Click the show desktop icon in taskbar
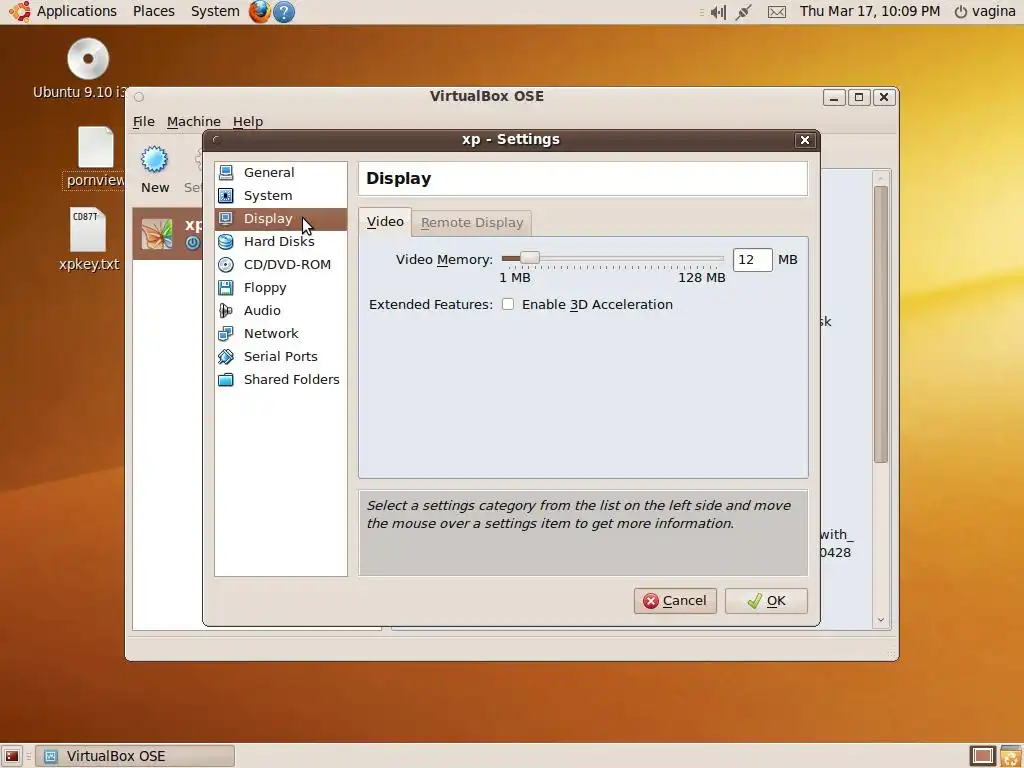Viewport: 1024px width, 768px height. [12, 756]
